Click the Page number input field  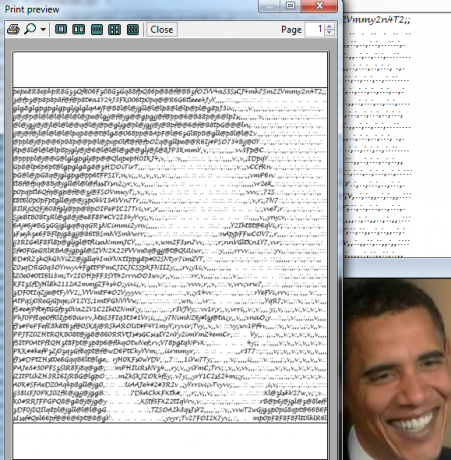[x=314, y=29]
